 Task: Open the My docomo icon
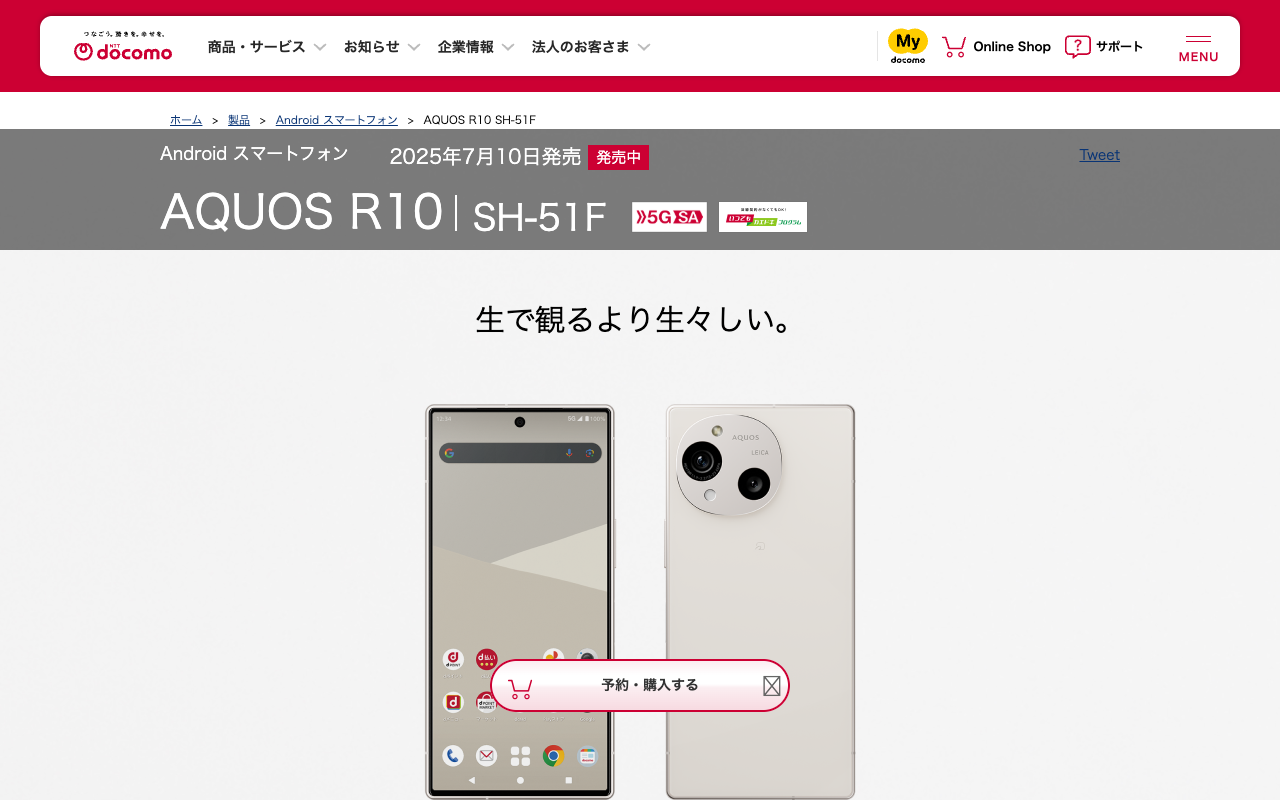click(x=908, y=46)
